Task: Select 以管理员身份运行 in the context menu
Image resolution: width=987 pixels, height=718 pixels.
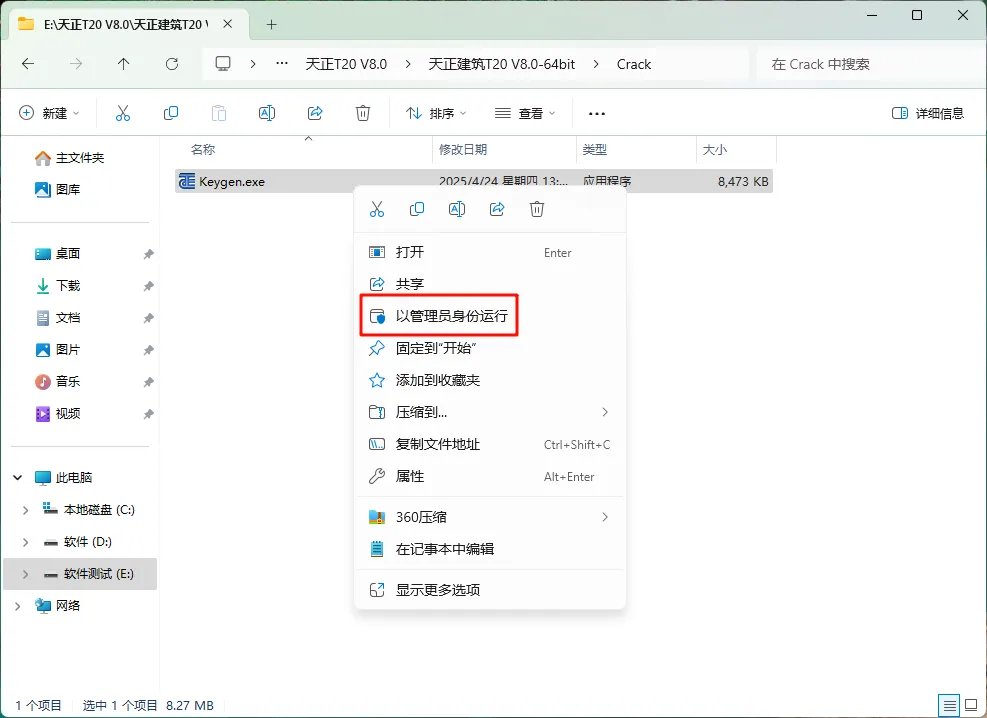Action: (490, 316)
